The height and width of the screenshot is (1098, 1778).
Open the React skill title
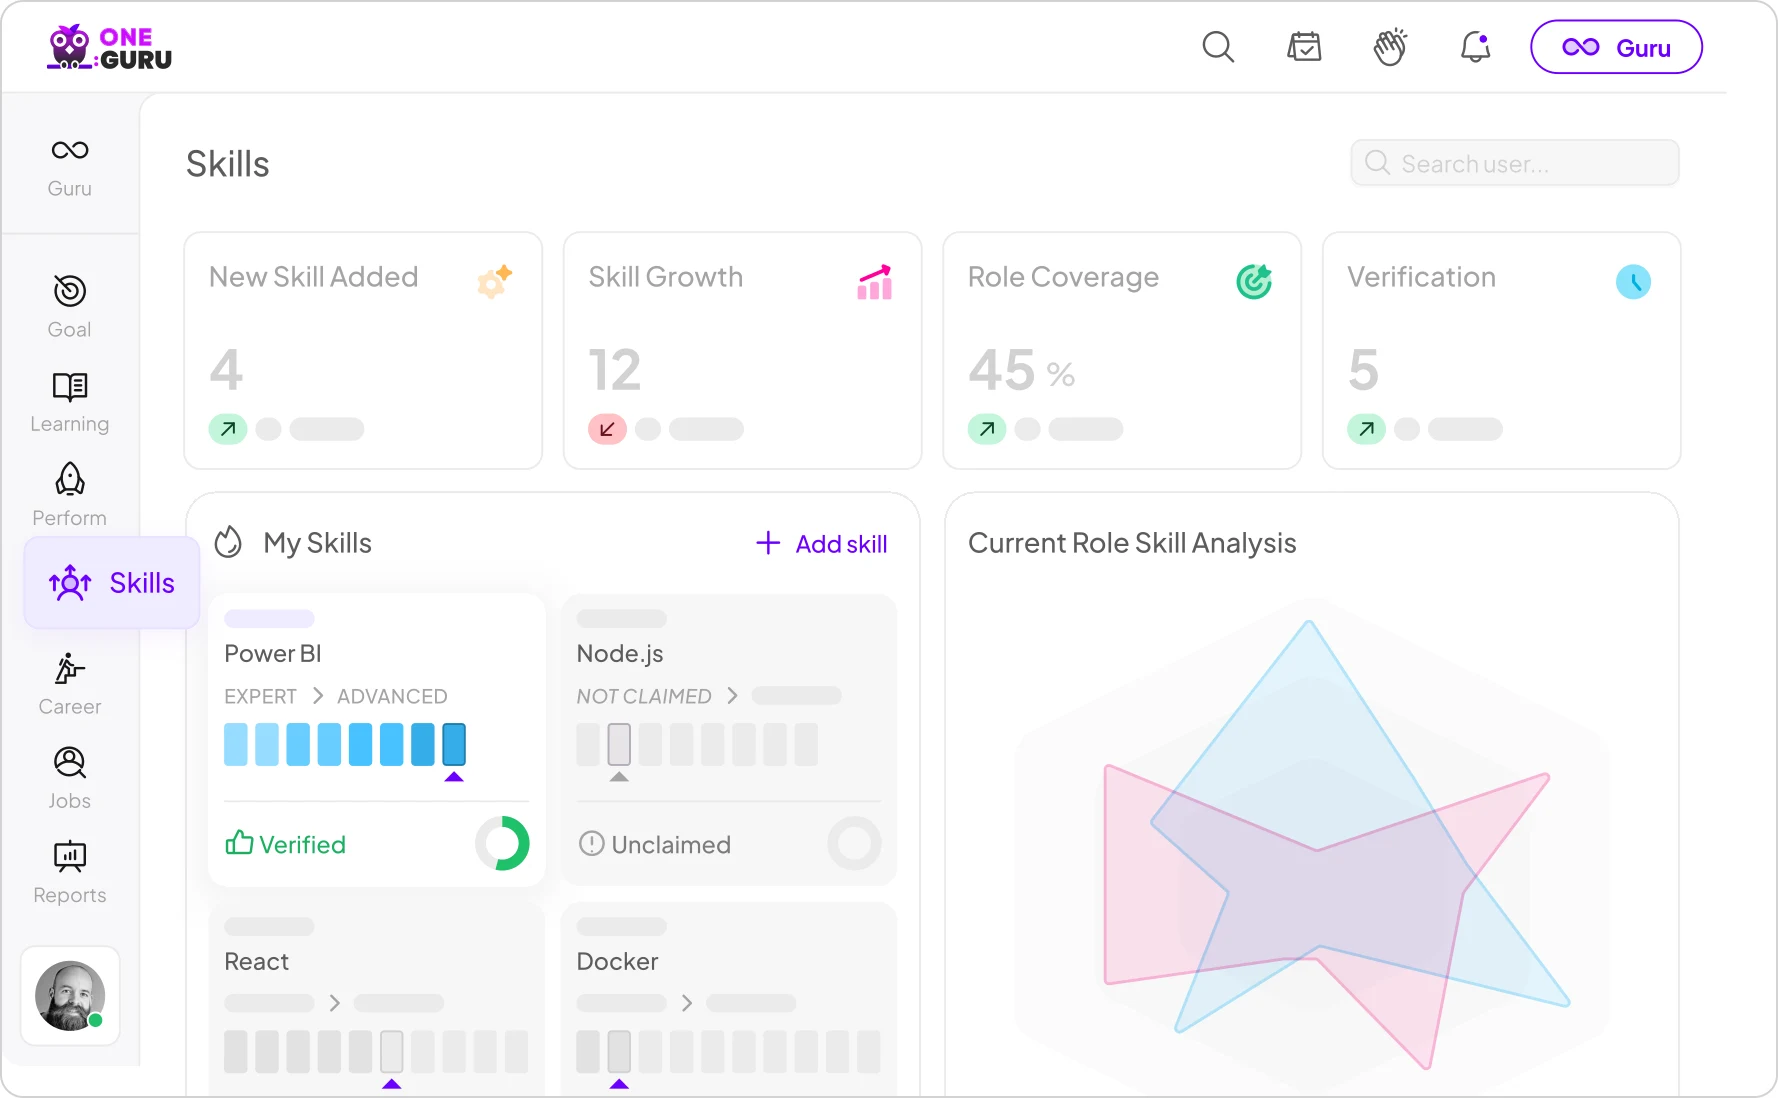(256, 961)
